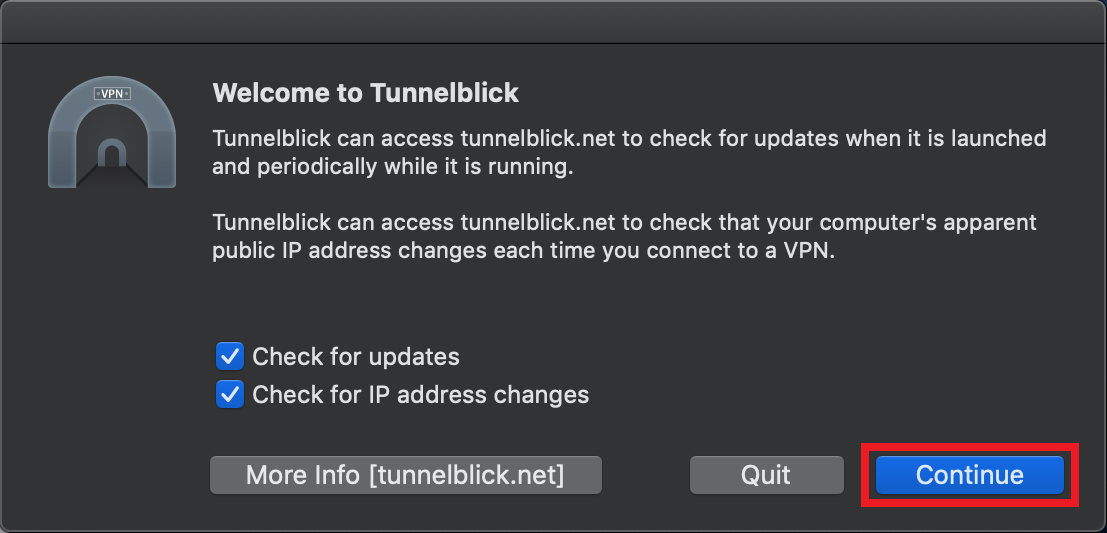Image resolution: width=1107 pixels, height=533 pixels.
Task: Click the "Check for updates" label text
Action: click(356, 357)
